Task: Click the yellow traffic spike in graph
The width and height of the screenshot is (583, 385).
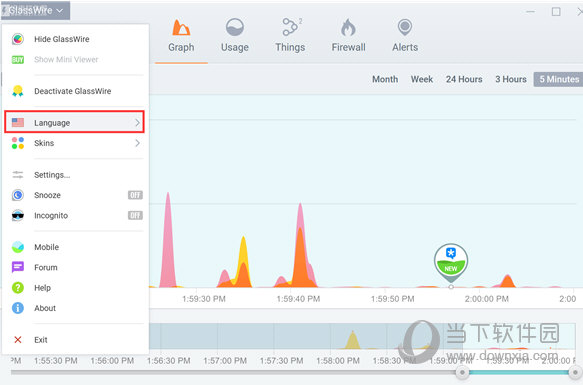Action: pos(244,249)
